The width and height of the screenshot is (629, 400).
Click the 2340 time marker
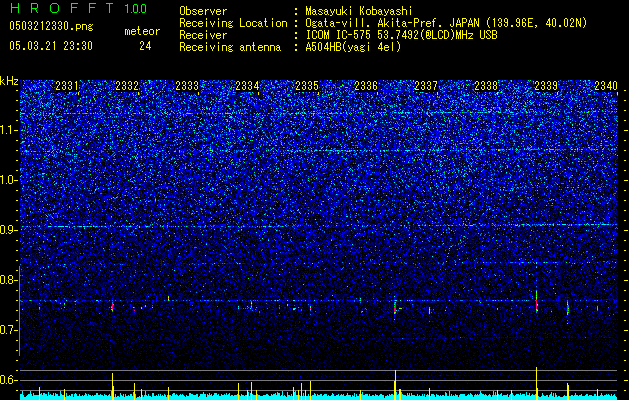click(606, 86)
